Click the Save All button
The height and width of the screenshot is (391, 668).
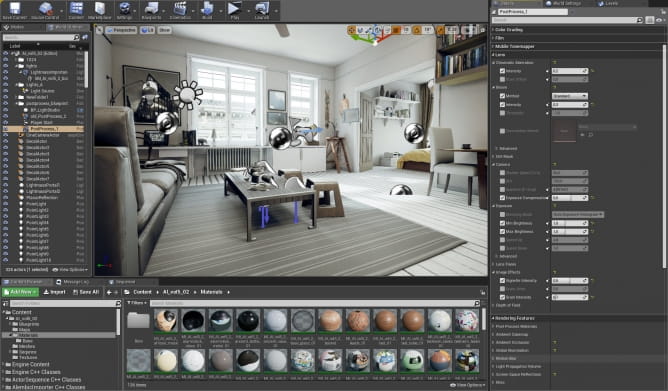tap(86, 292)
